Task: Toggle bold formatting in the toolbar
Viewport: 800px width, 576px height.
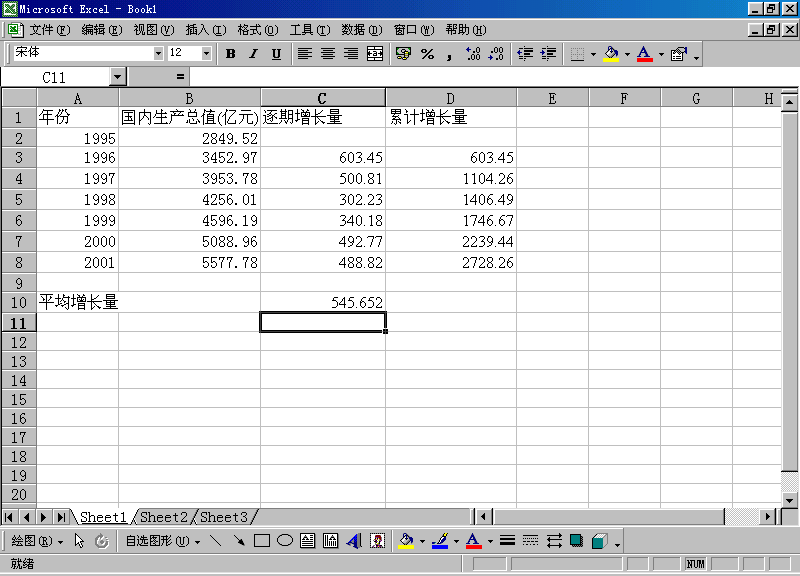Action: (231, 54)
